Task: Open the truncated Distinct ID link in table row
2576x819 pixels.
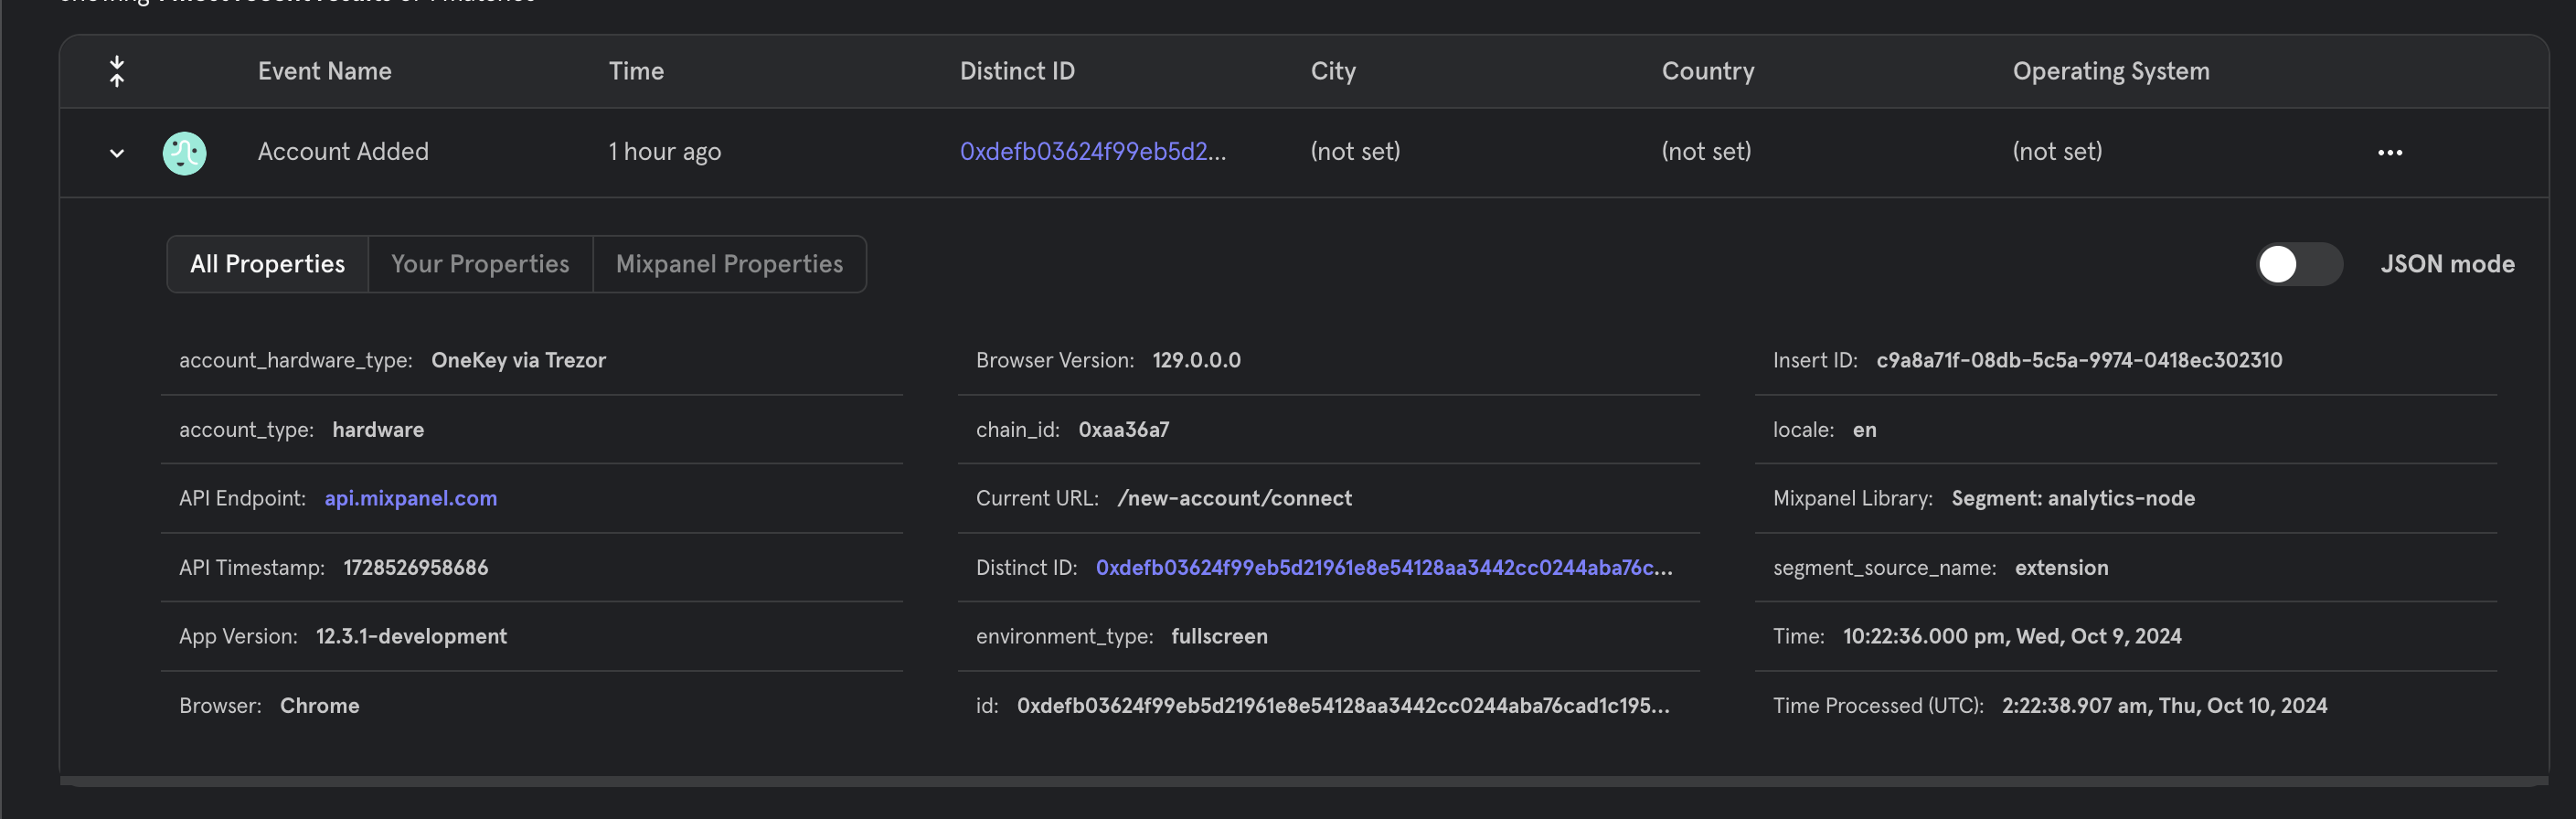Action: 1092,151
